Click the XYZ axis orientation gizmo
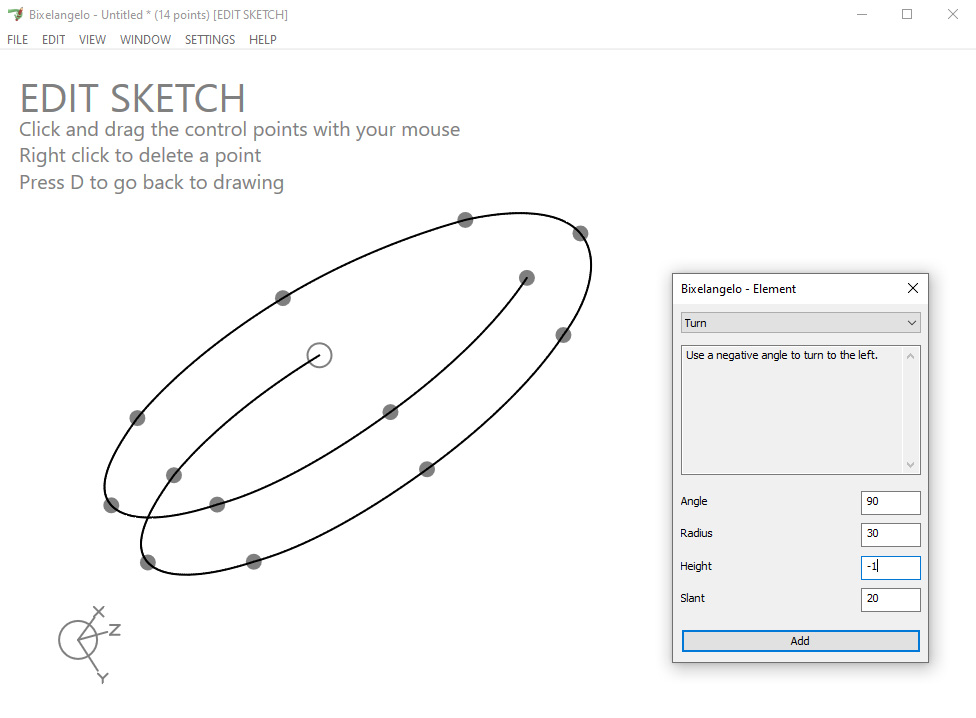Screen dimensions: 976x718 [89, 644]
